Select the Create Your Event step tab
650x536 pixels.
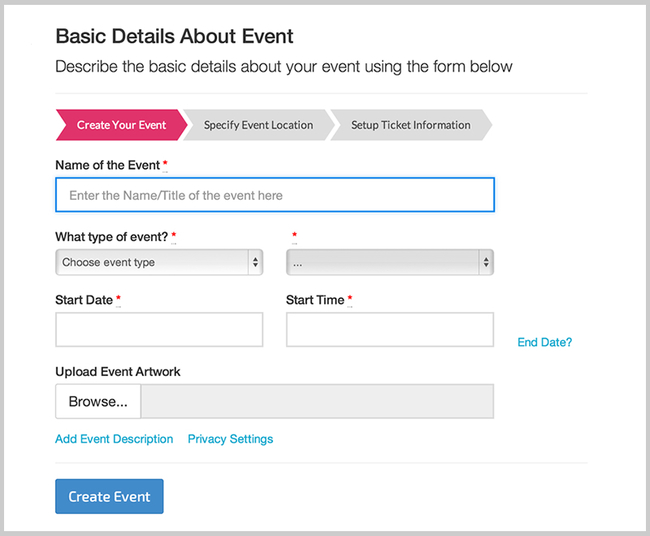click(x=121, y=125)
